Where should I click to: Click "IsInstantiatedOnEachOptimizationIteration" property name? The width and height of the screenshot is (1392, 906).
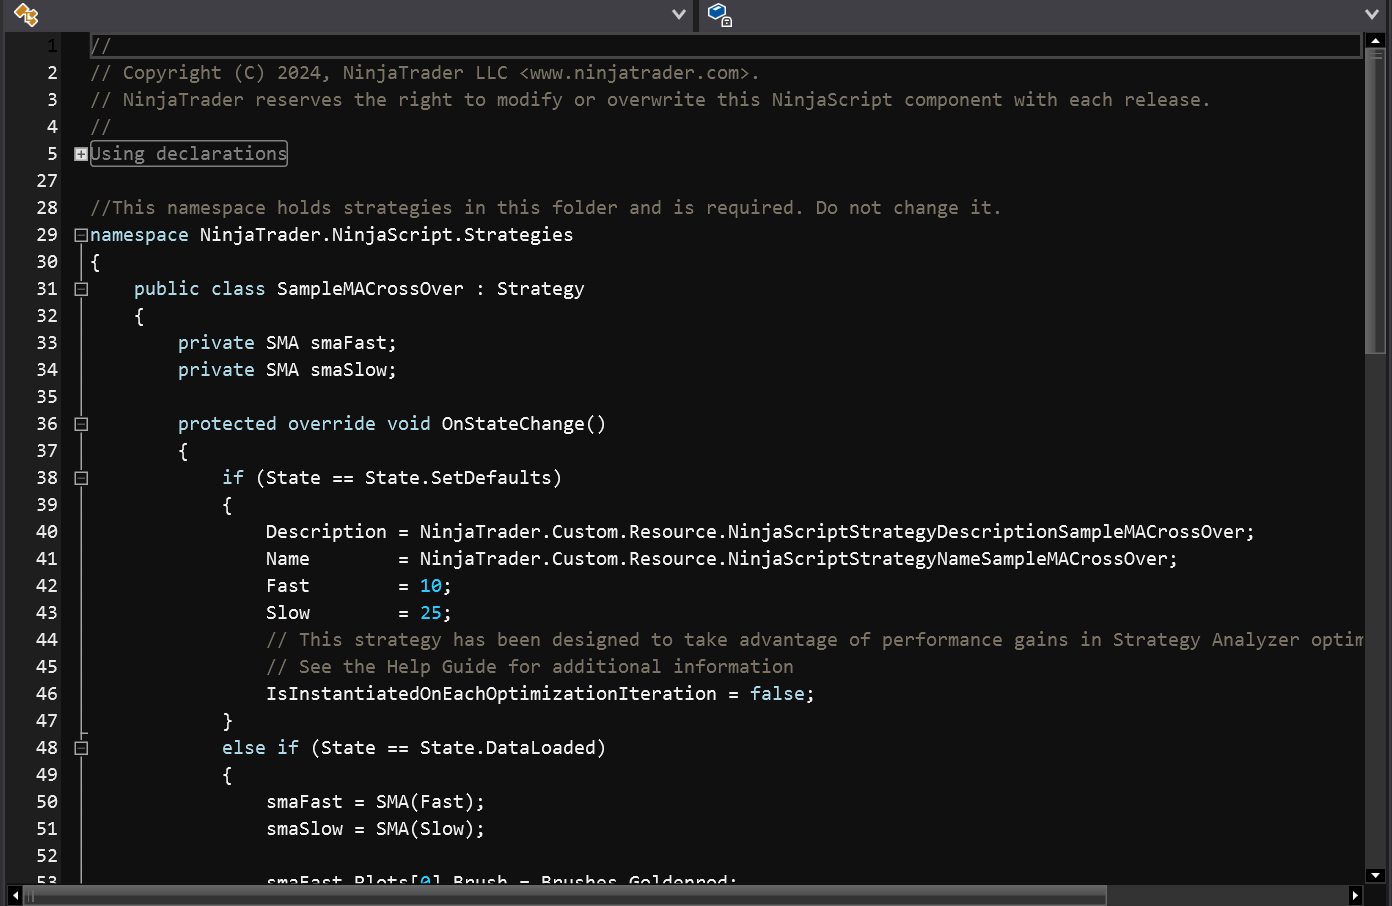(491, 694)
